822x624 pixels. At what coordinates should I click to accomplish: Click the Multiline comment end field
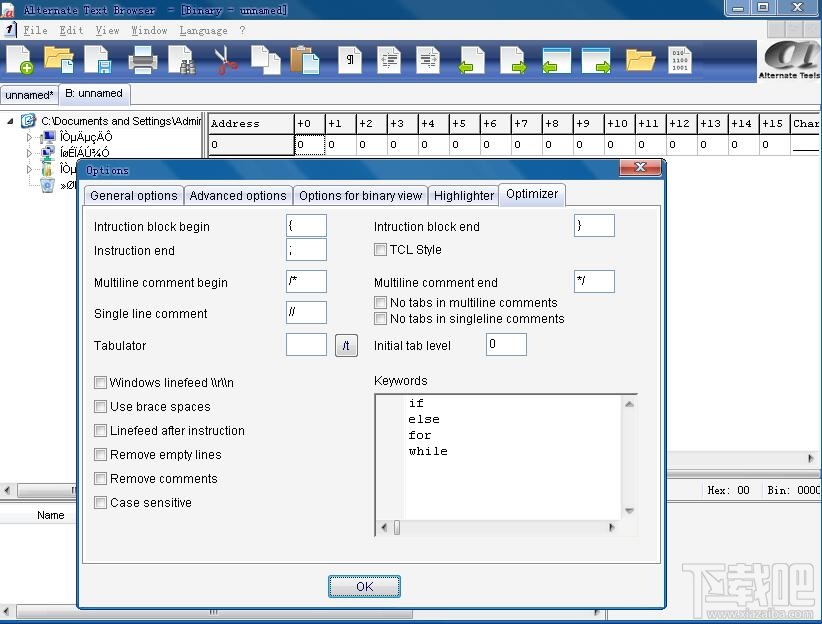coord(594,282)
